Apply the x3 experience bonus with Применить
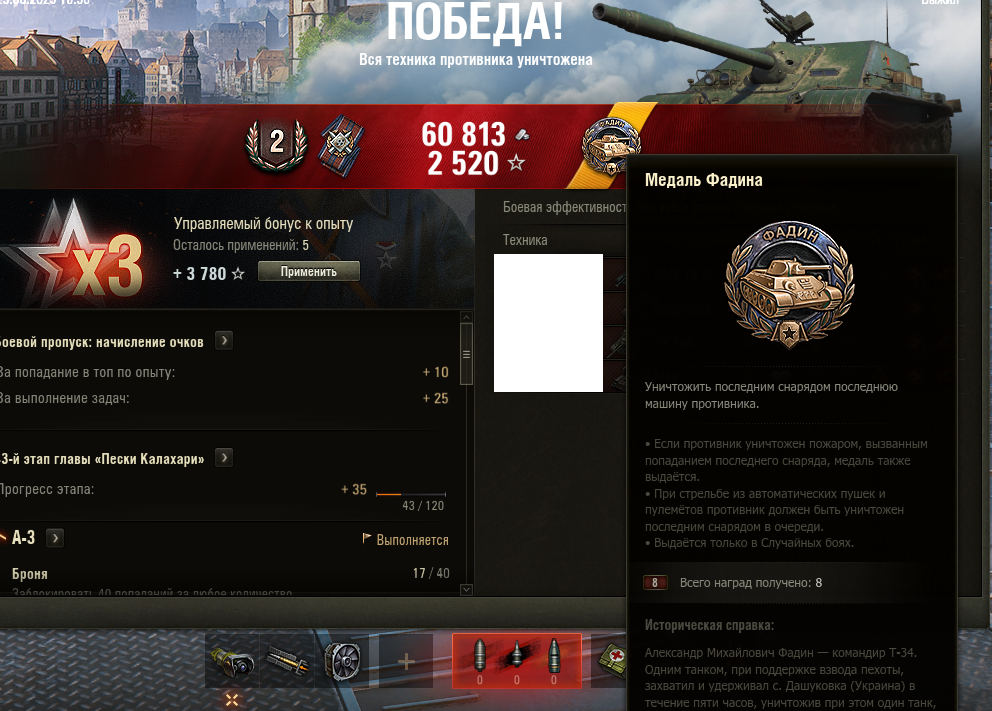 [x=309, y=271]
